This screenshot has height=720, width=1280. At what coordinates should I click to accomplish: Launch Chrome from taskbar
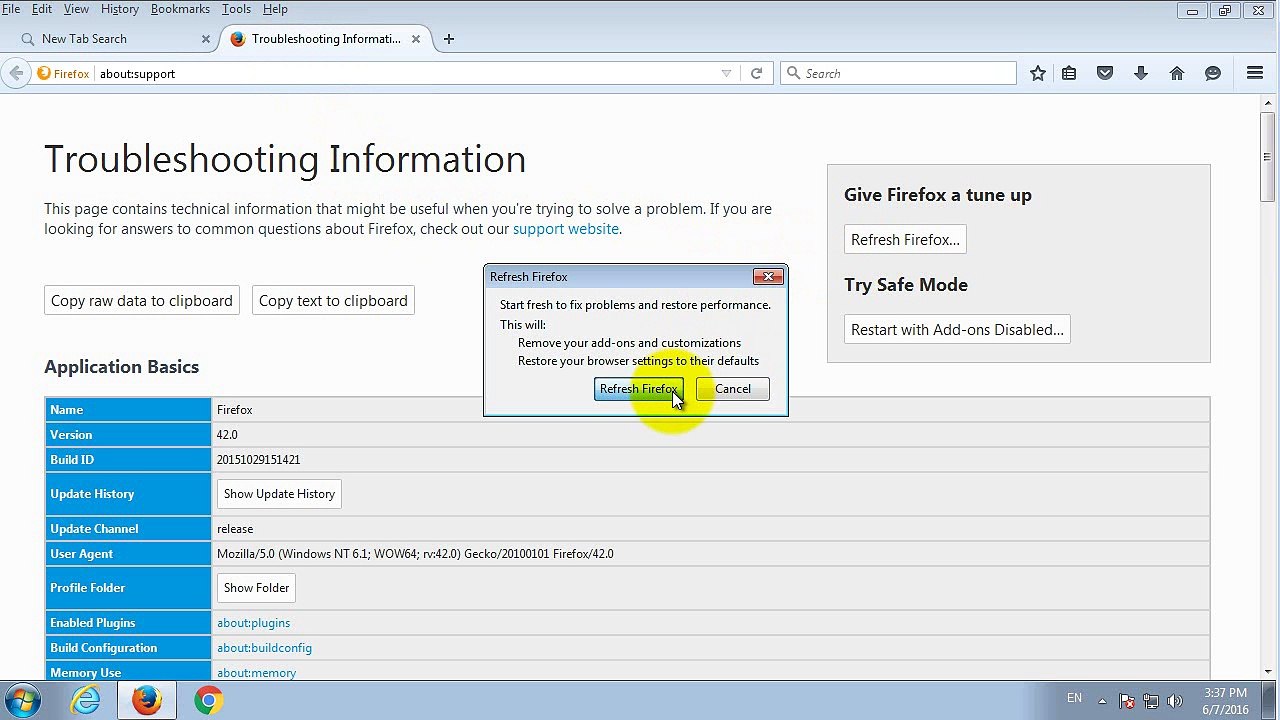pyautogui.click(x=208, y=700)
